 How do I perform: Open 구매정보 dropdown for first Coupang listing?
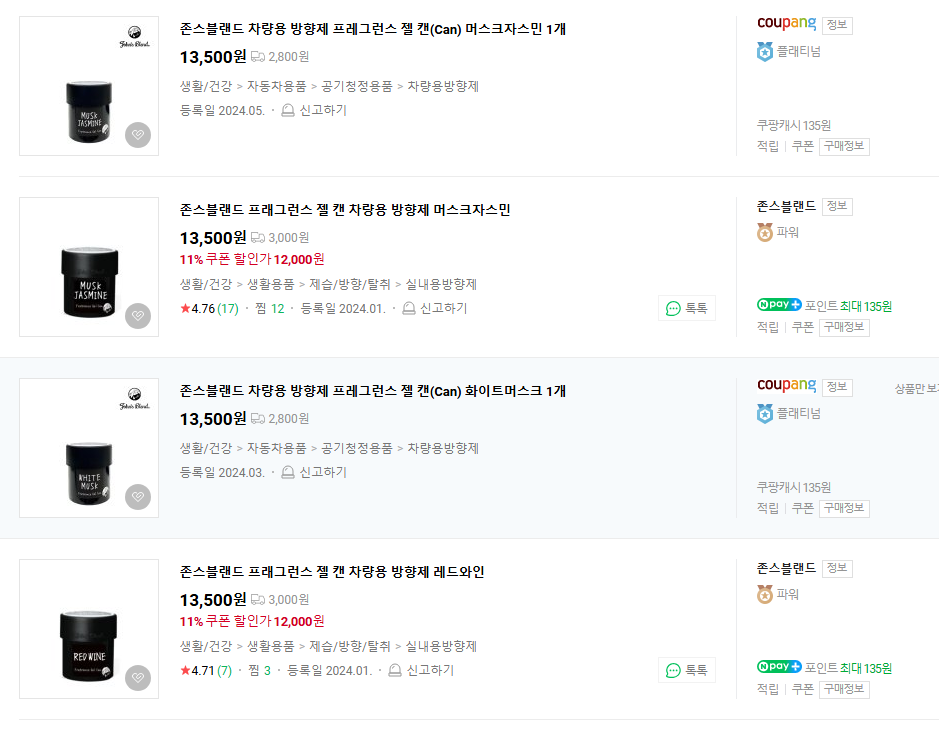(x=844, y=146)
